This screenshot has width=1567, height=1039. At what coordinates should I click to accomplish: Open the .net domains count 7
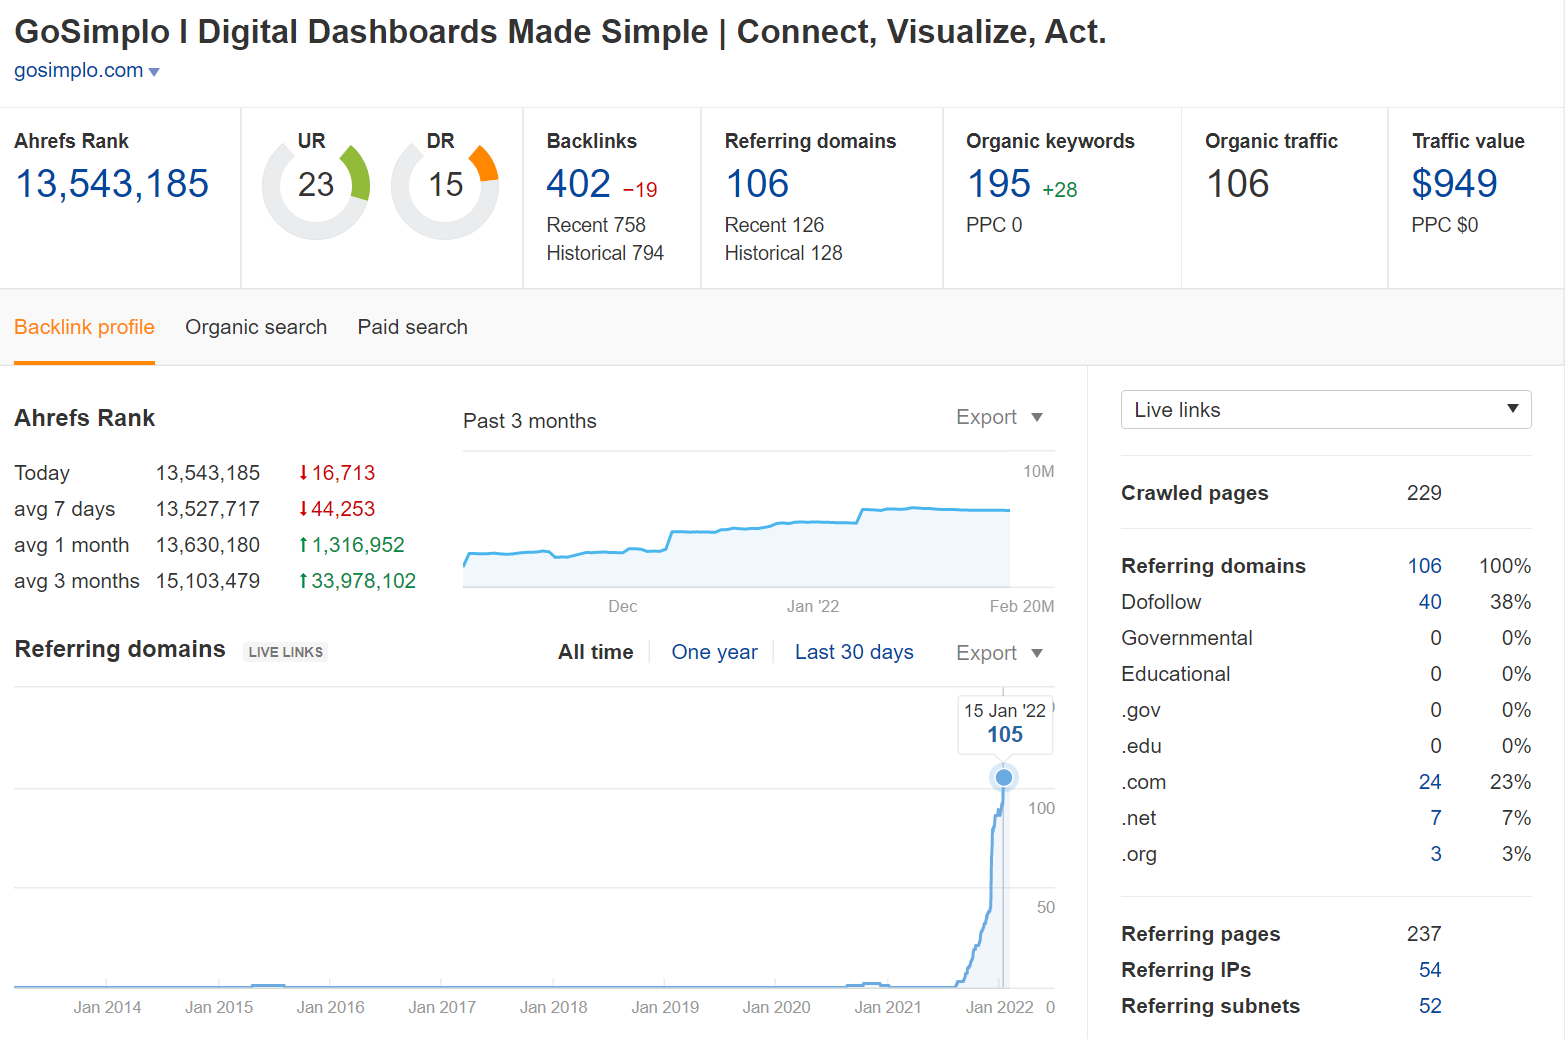(x=1436, y=818)
